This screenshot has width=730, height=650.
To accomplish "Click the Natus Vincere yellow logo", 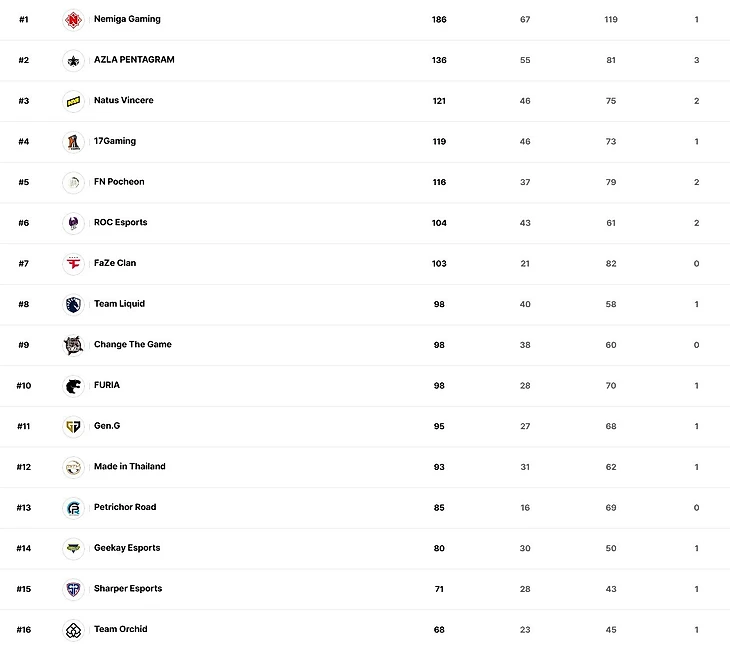I will [73, 101].
